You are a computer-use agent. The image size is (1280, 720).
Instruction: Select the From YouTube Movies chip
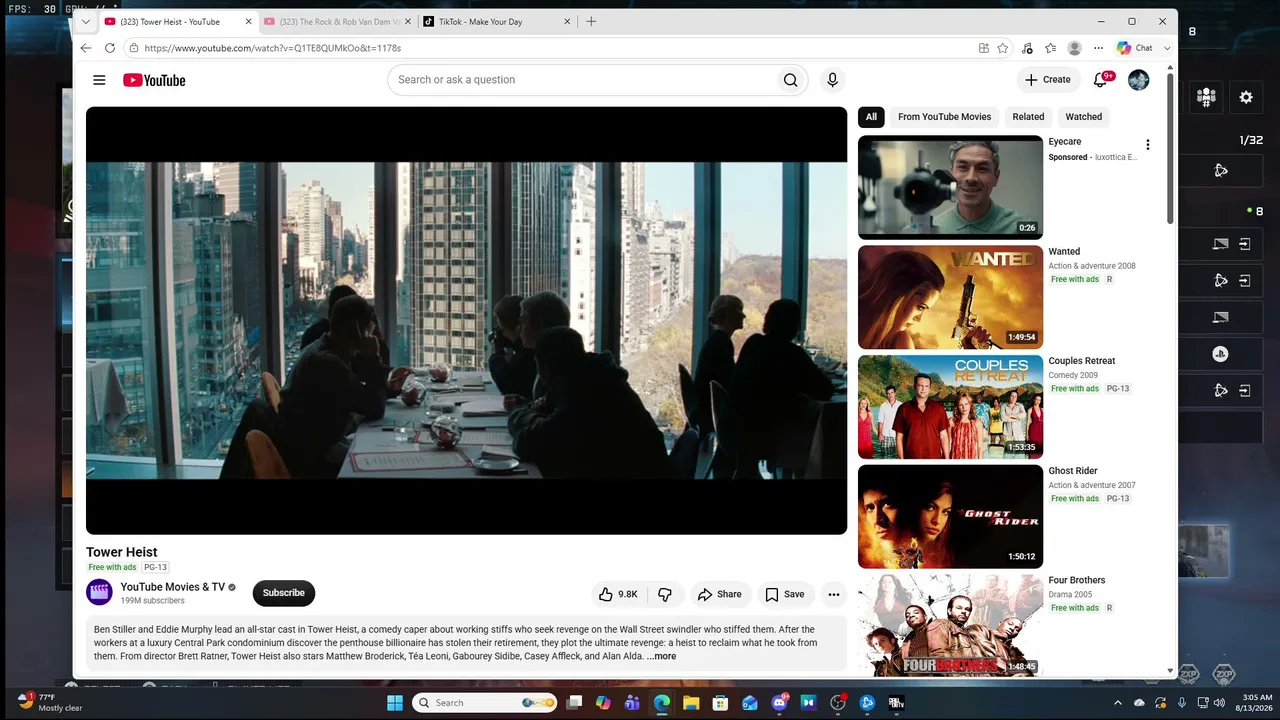tap(944, 117)
